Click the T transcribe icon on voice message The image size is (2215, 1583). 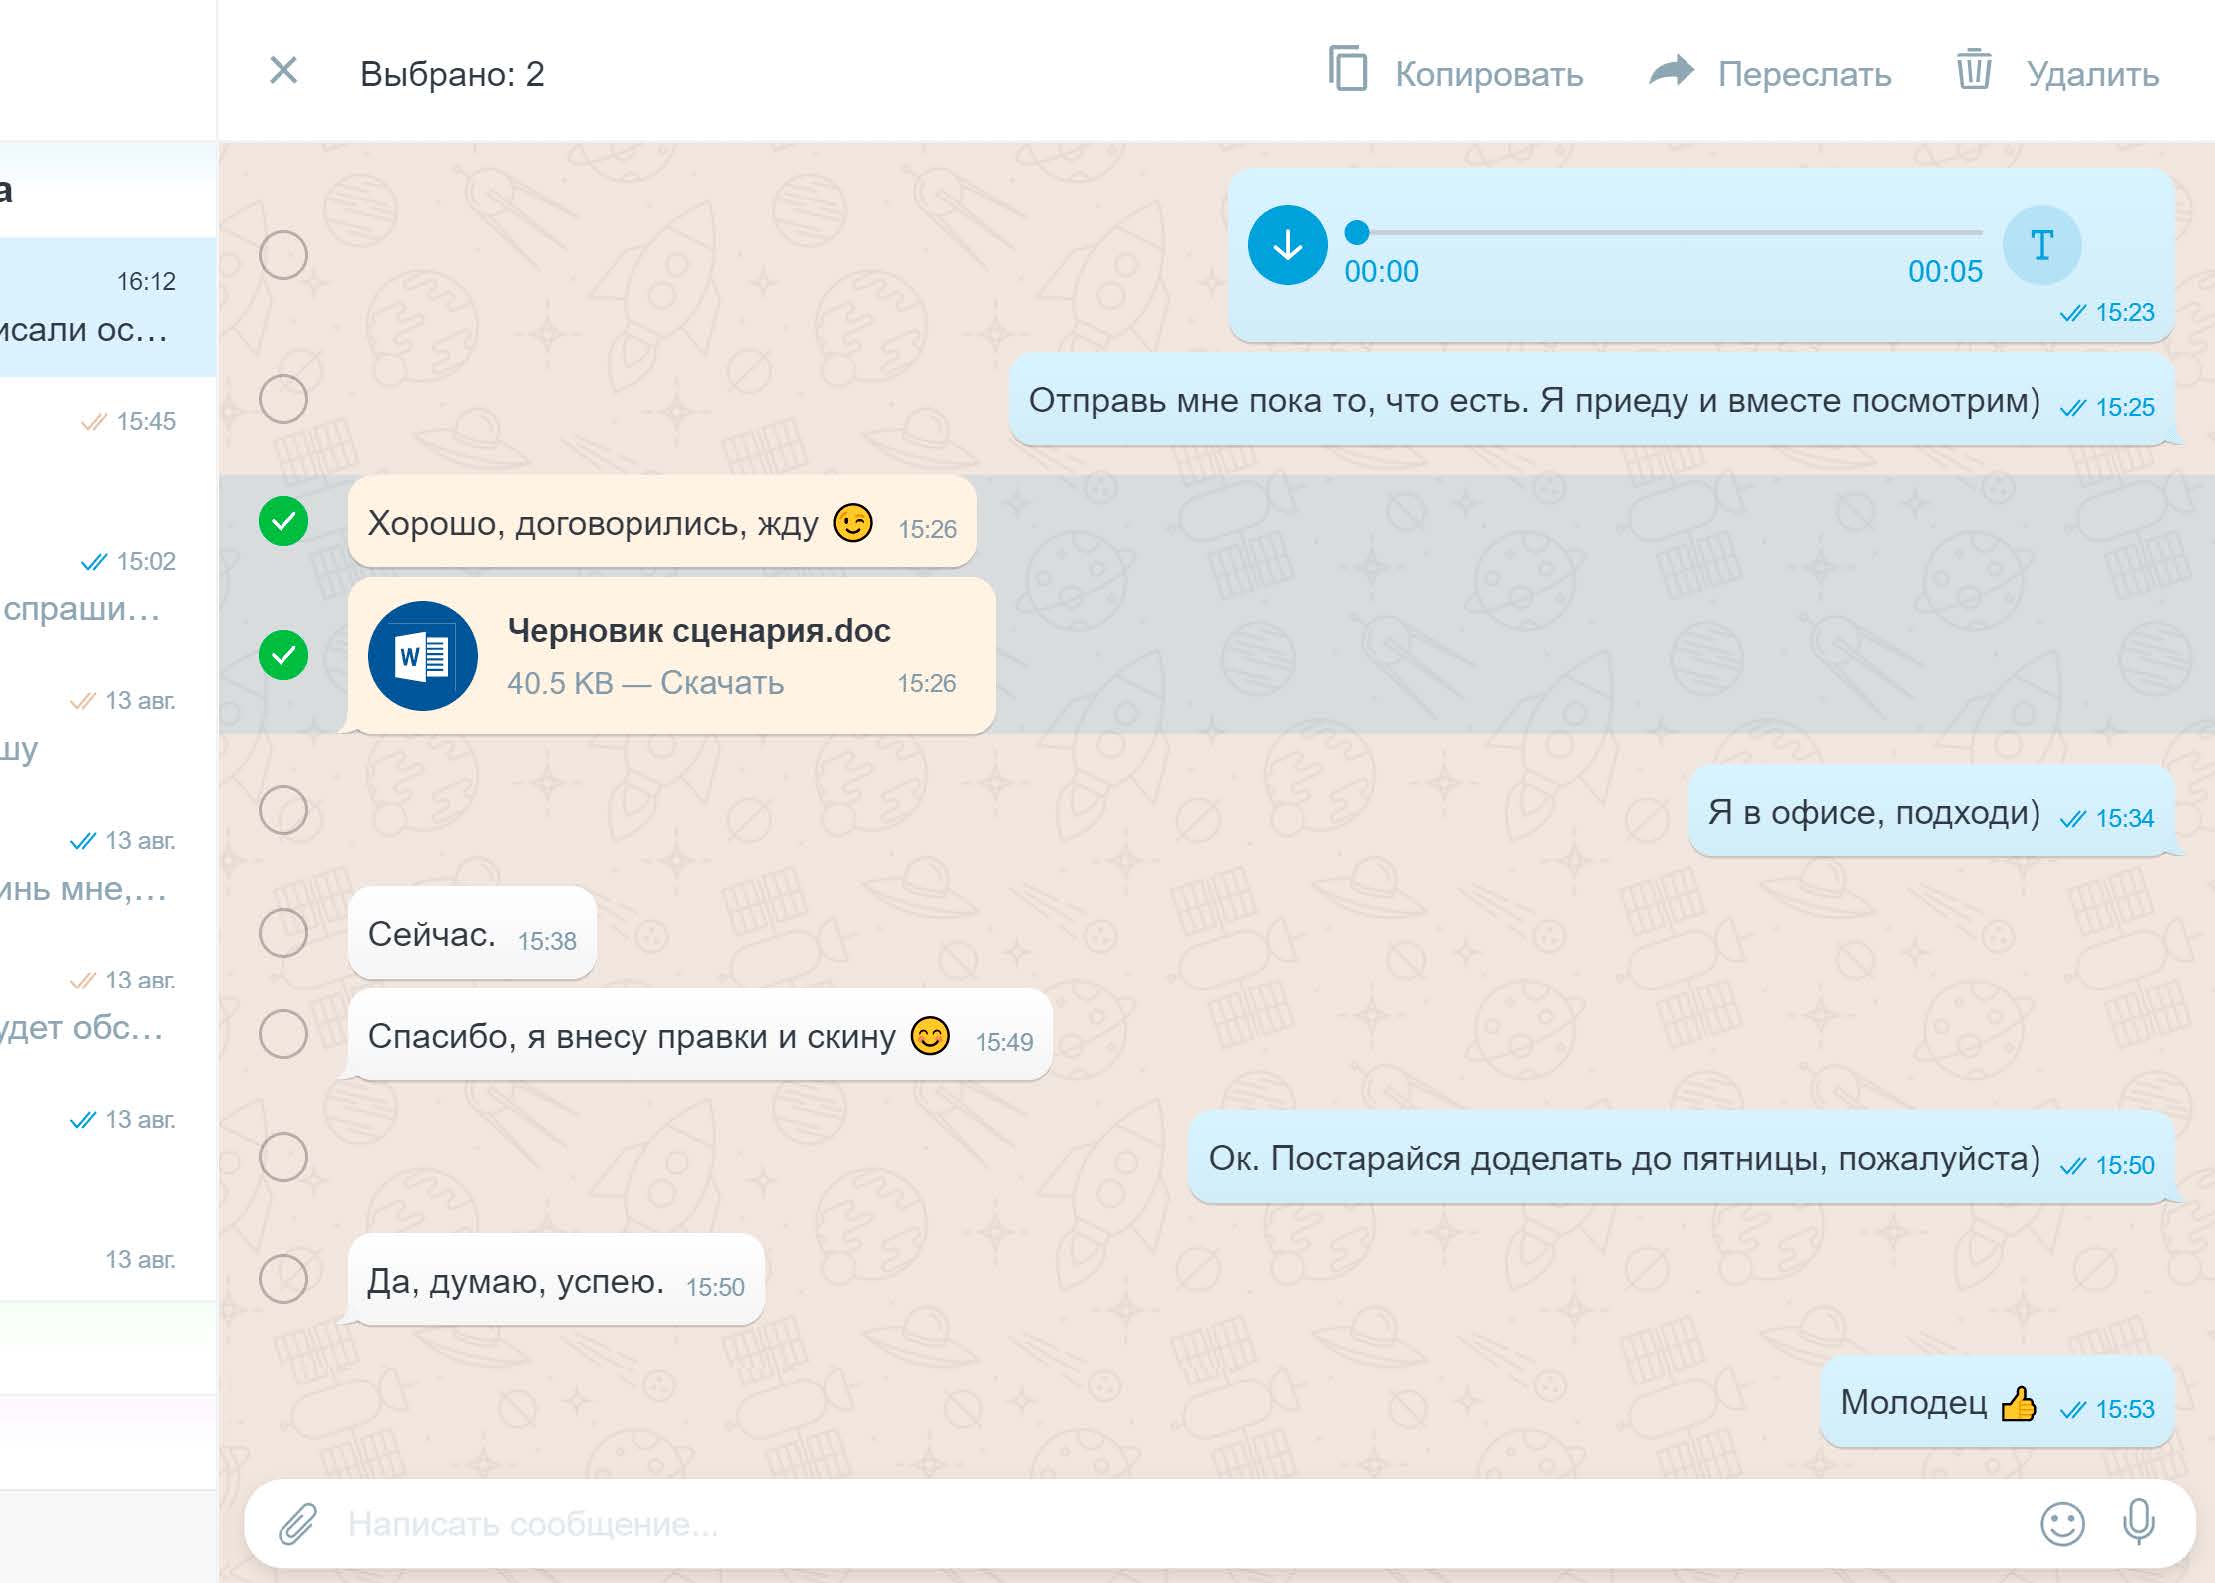(2041, 245)
